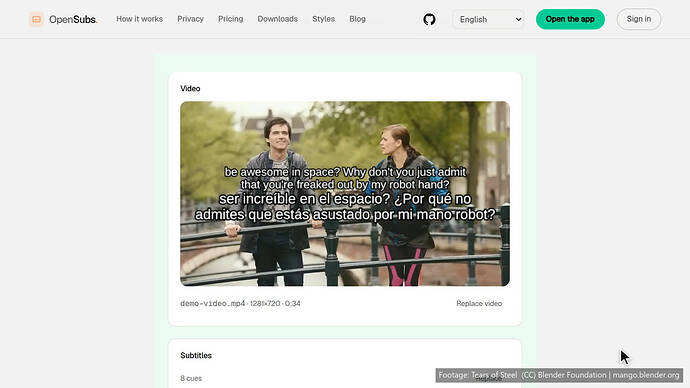Image resolution: width=690 pixels, height=388 pixels.
Task: Open the GitHub repository icon
Action: 429,19
